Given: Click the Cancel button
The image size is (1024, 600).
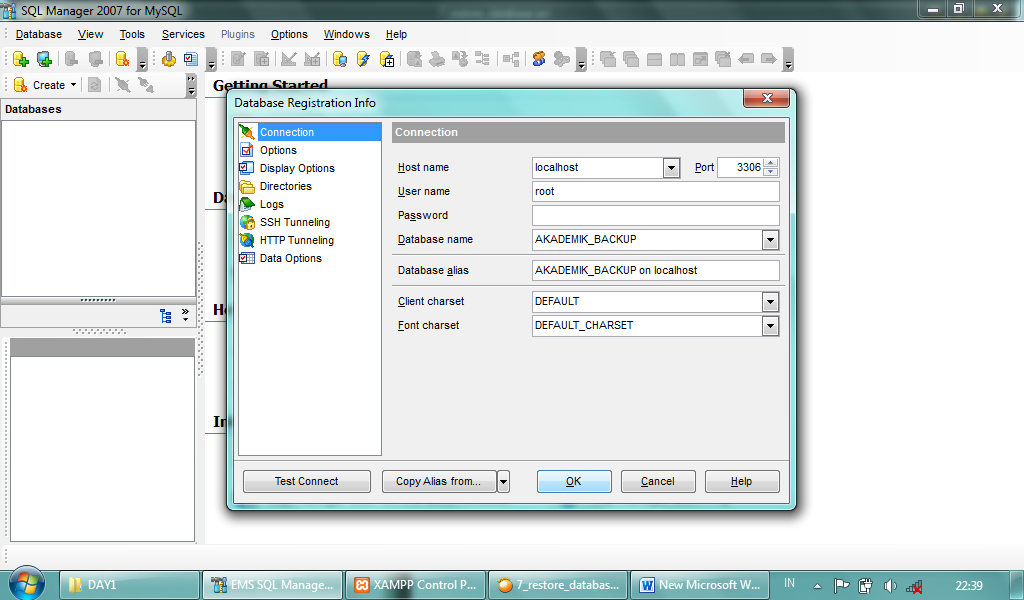Looking at the screenshot, I should tap(658, 481).
